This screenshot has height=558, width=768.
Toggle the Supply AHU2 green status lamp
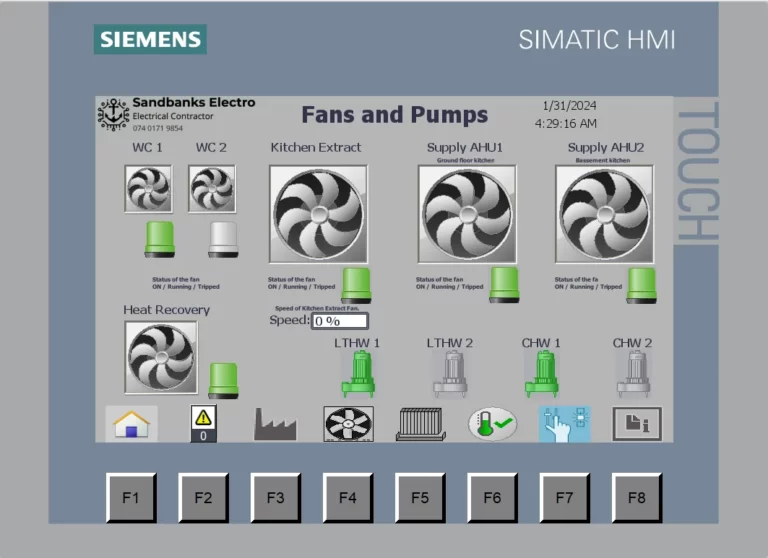click(x=642, y=285)
